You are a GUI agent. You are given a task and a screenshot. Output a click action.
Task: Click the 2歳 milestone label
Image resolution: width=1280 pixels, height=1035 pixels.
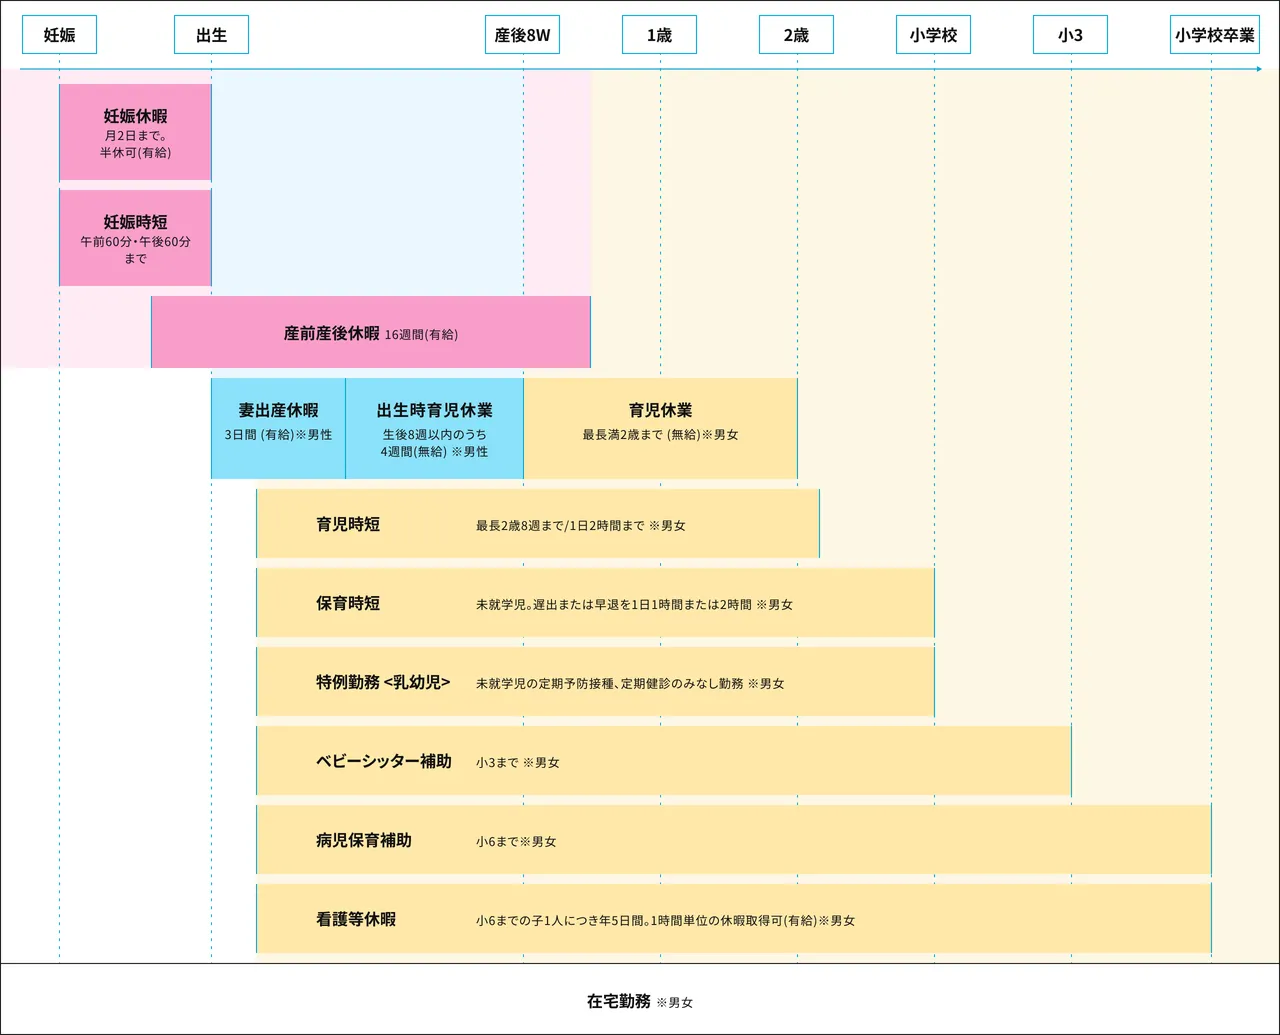(x=796, y=34)
